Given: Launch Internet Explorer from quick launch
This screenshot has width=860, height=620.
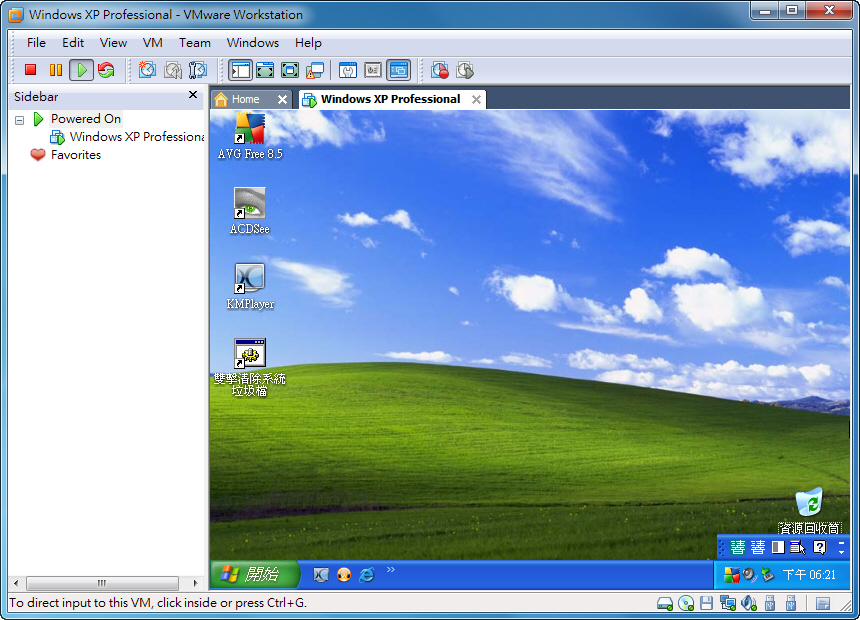Looking at the screenshot, I should [367, 574].
